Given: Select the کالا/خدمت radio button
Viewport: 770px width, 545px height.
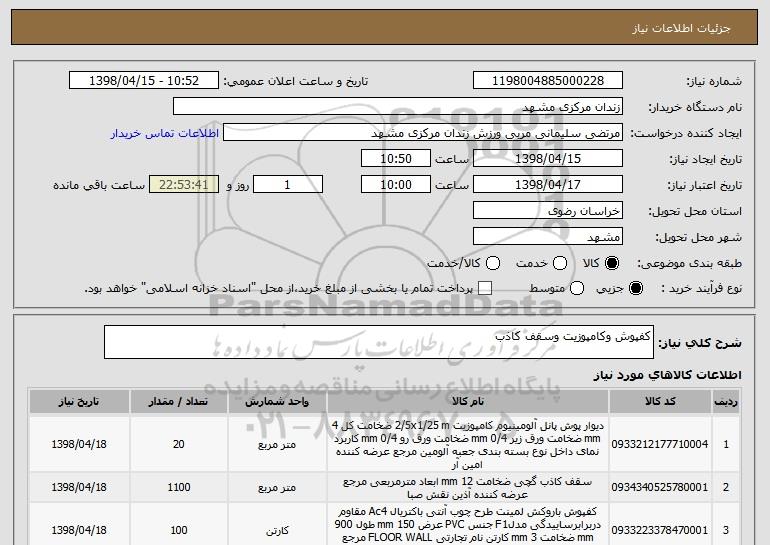Looking at the screenshot, I should [x=493, y=263].
